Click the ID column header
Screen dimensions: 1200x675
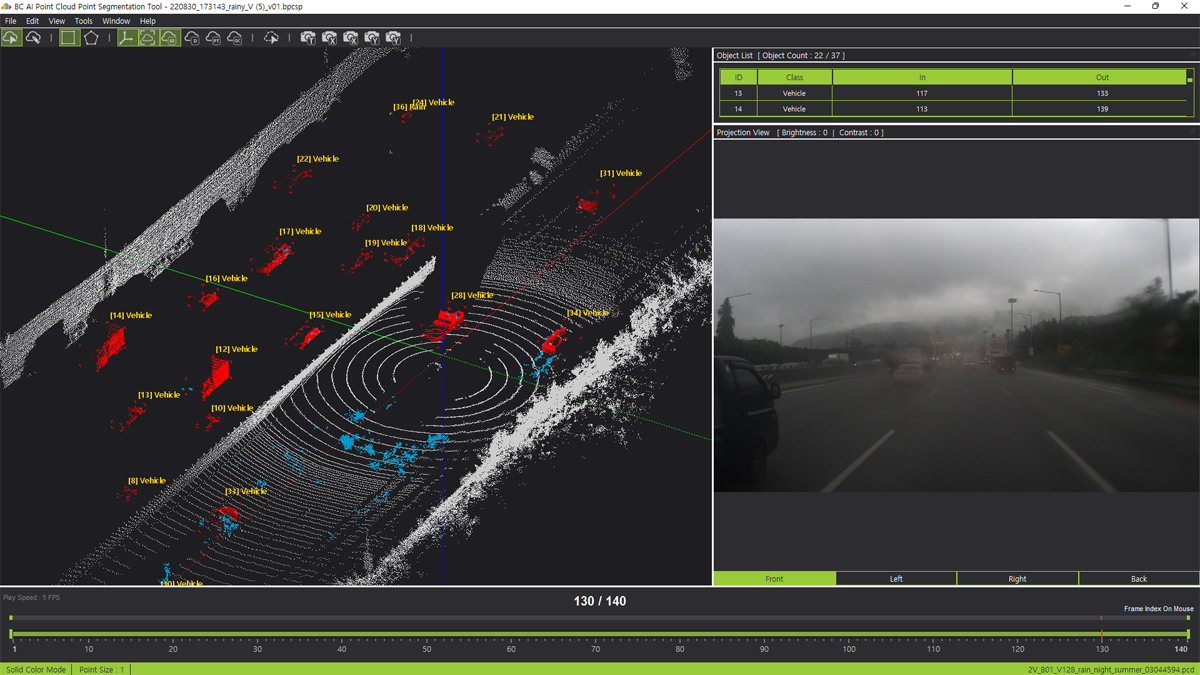click(x=739, y=77)
